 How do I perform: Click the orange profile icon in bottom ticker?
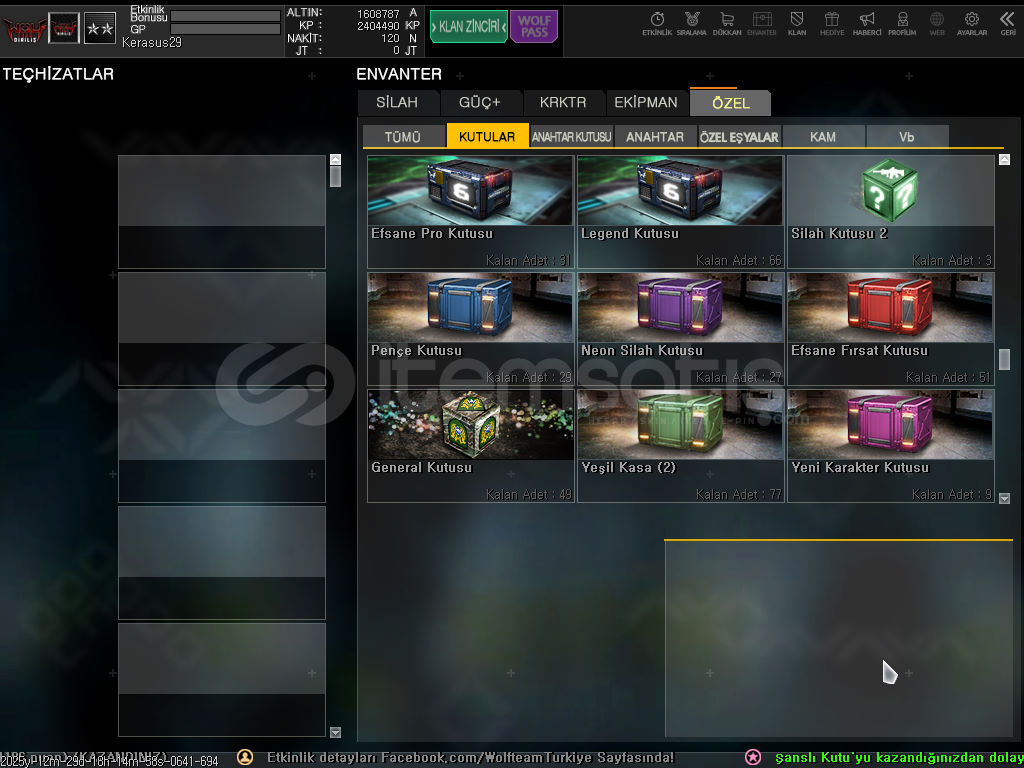tap(245, 757)
